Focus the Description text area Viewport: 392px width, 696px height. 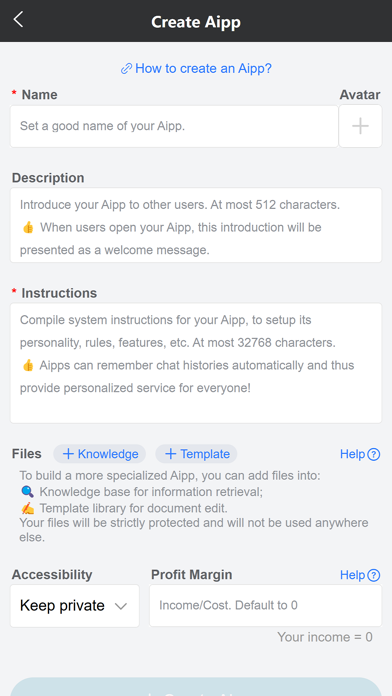pyautogui.click(x=196, y=225)
